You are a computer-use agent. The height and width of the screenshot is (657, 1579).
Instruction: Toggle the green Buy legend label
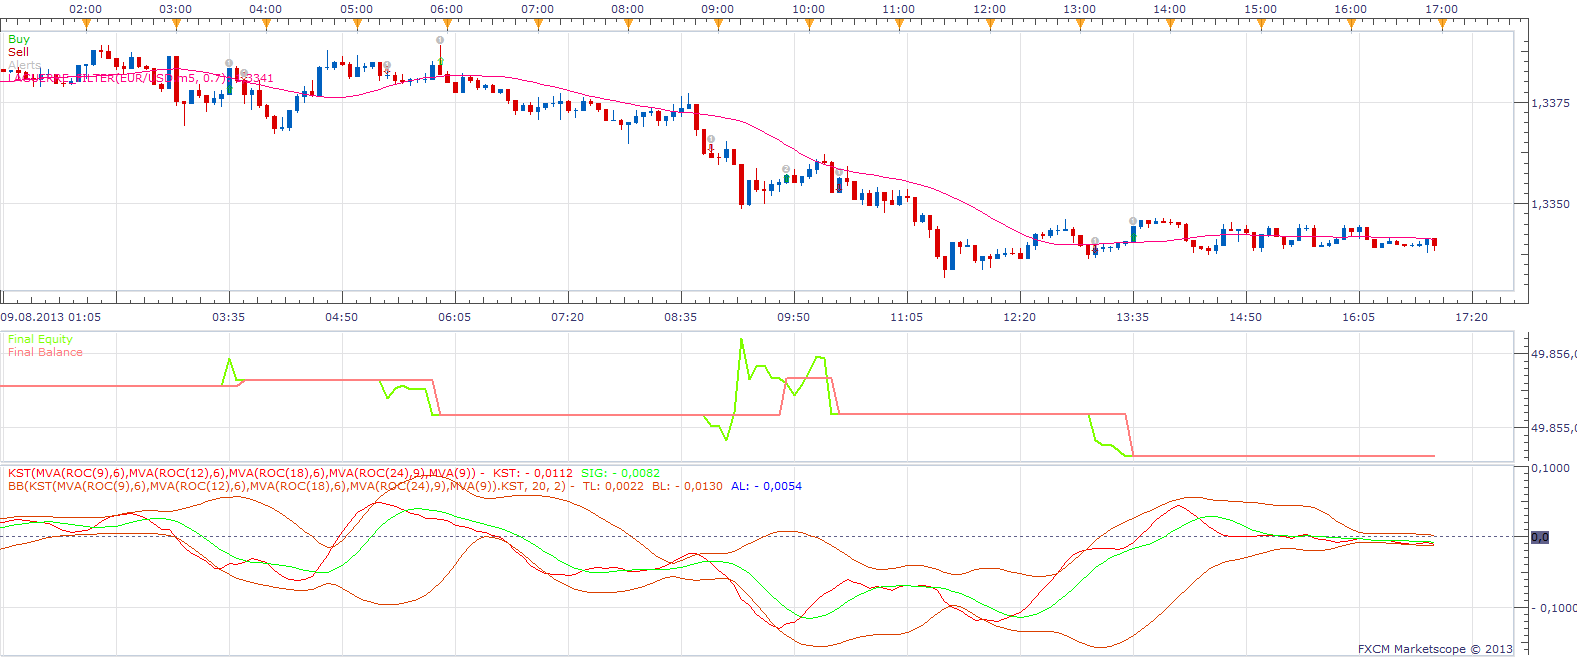19,40
